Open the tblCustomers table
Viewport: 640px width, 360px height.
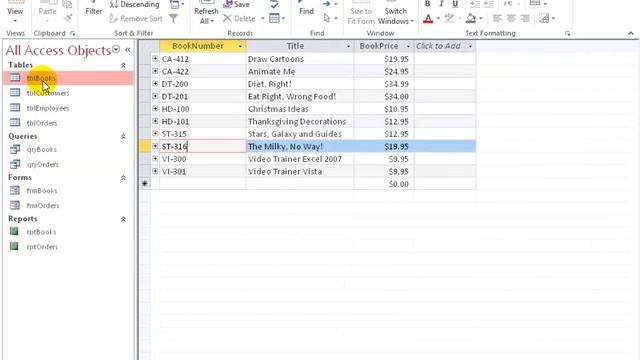(x=68, y=93)
